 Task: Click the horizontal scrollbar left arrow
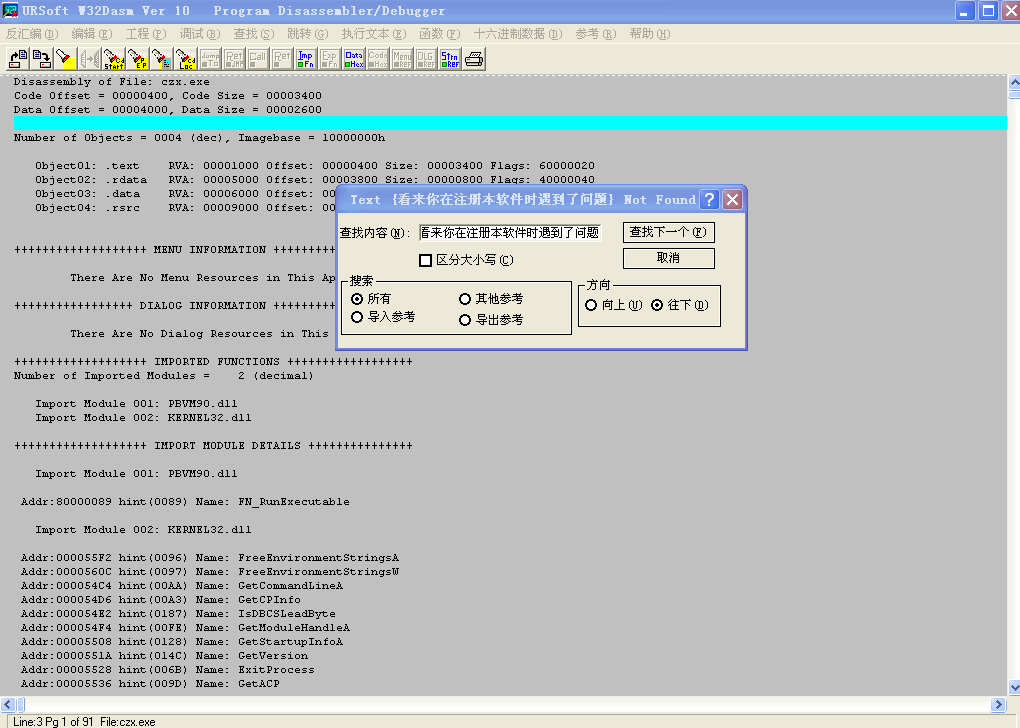[8, 705]
